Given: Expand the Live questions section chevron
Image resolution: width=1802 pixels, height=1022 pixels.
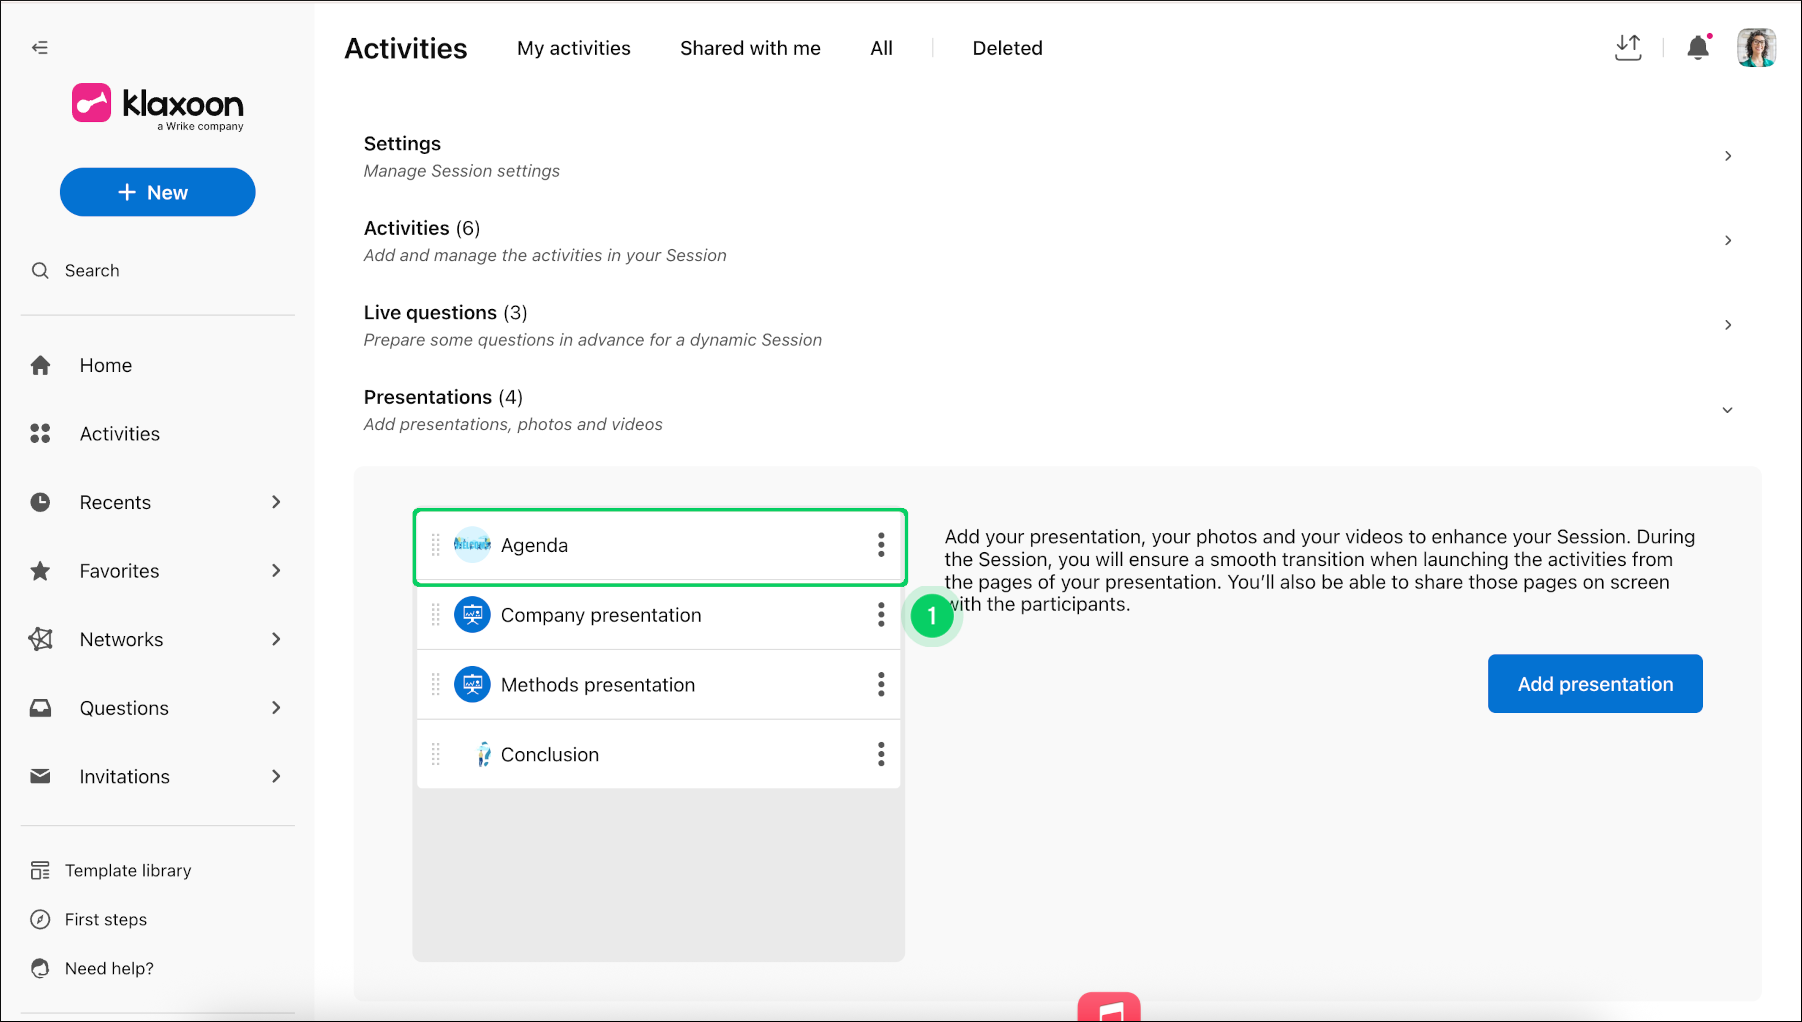Looking at the screenshot, I should 1728,325.
